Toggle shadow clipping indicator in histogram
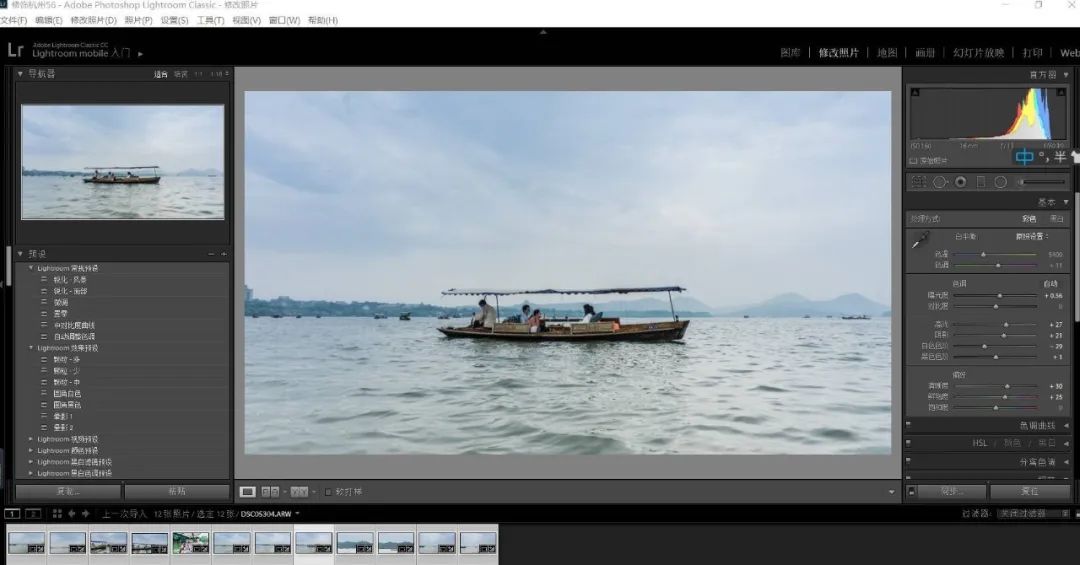The height and width of the screenshot is (565, 1080). 915,92
